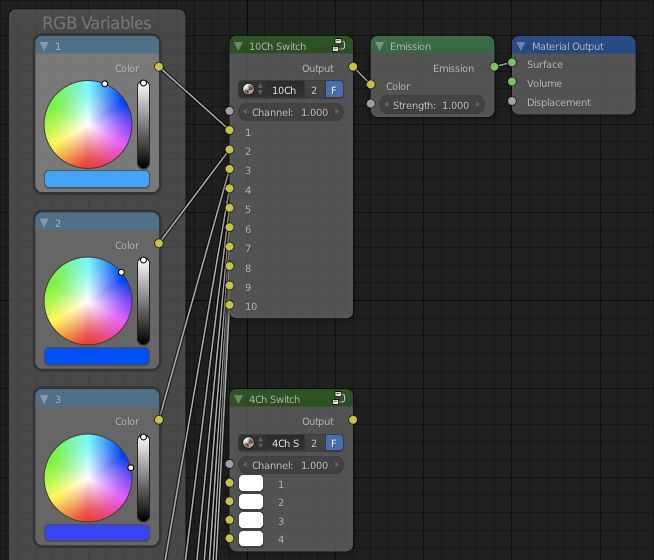The width and height of the screenshot is (654, 560).
Task: Click Color output socket of RGB node 2
Action: pyautogui.click(x=159, y=243)
